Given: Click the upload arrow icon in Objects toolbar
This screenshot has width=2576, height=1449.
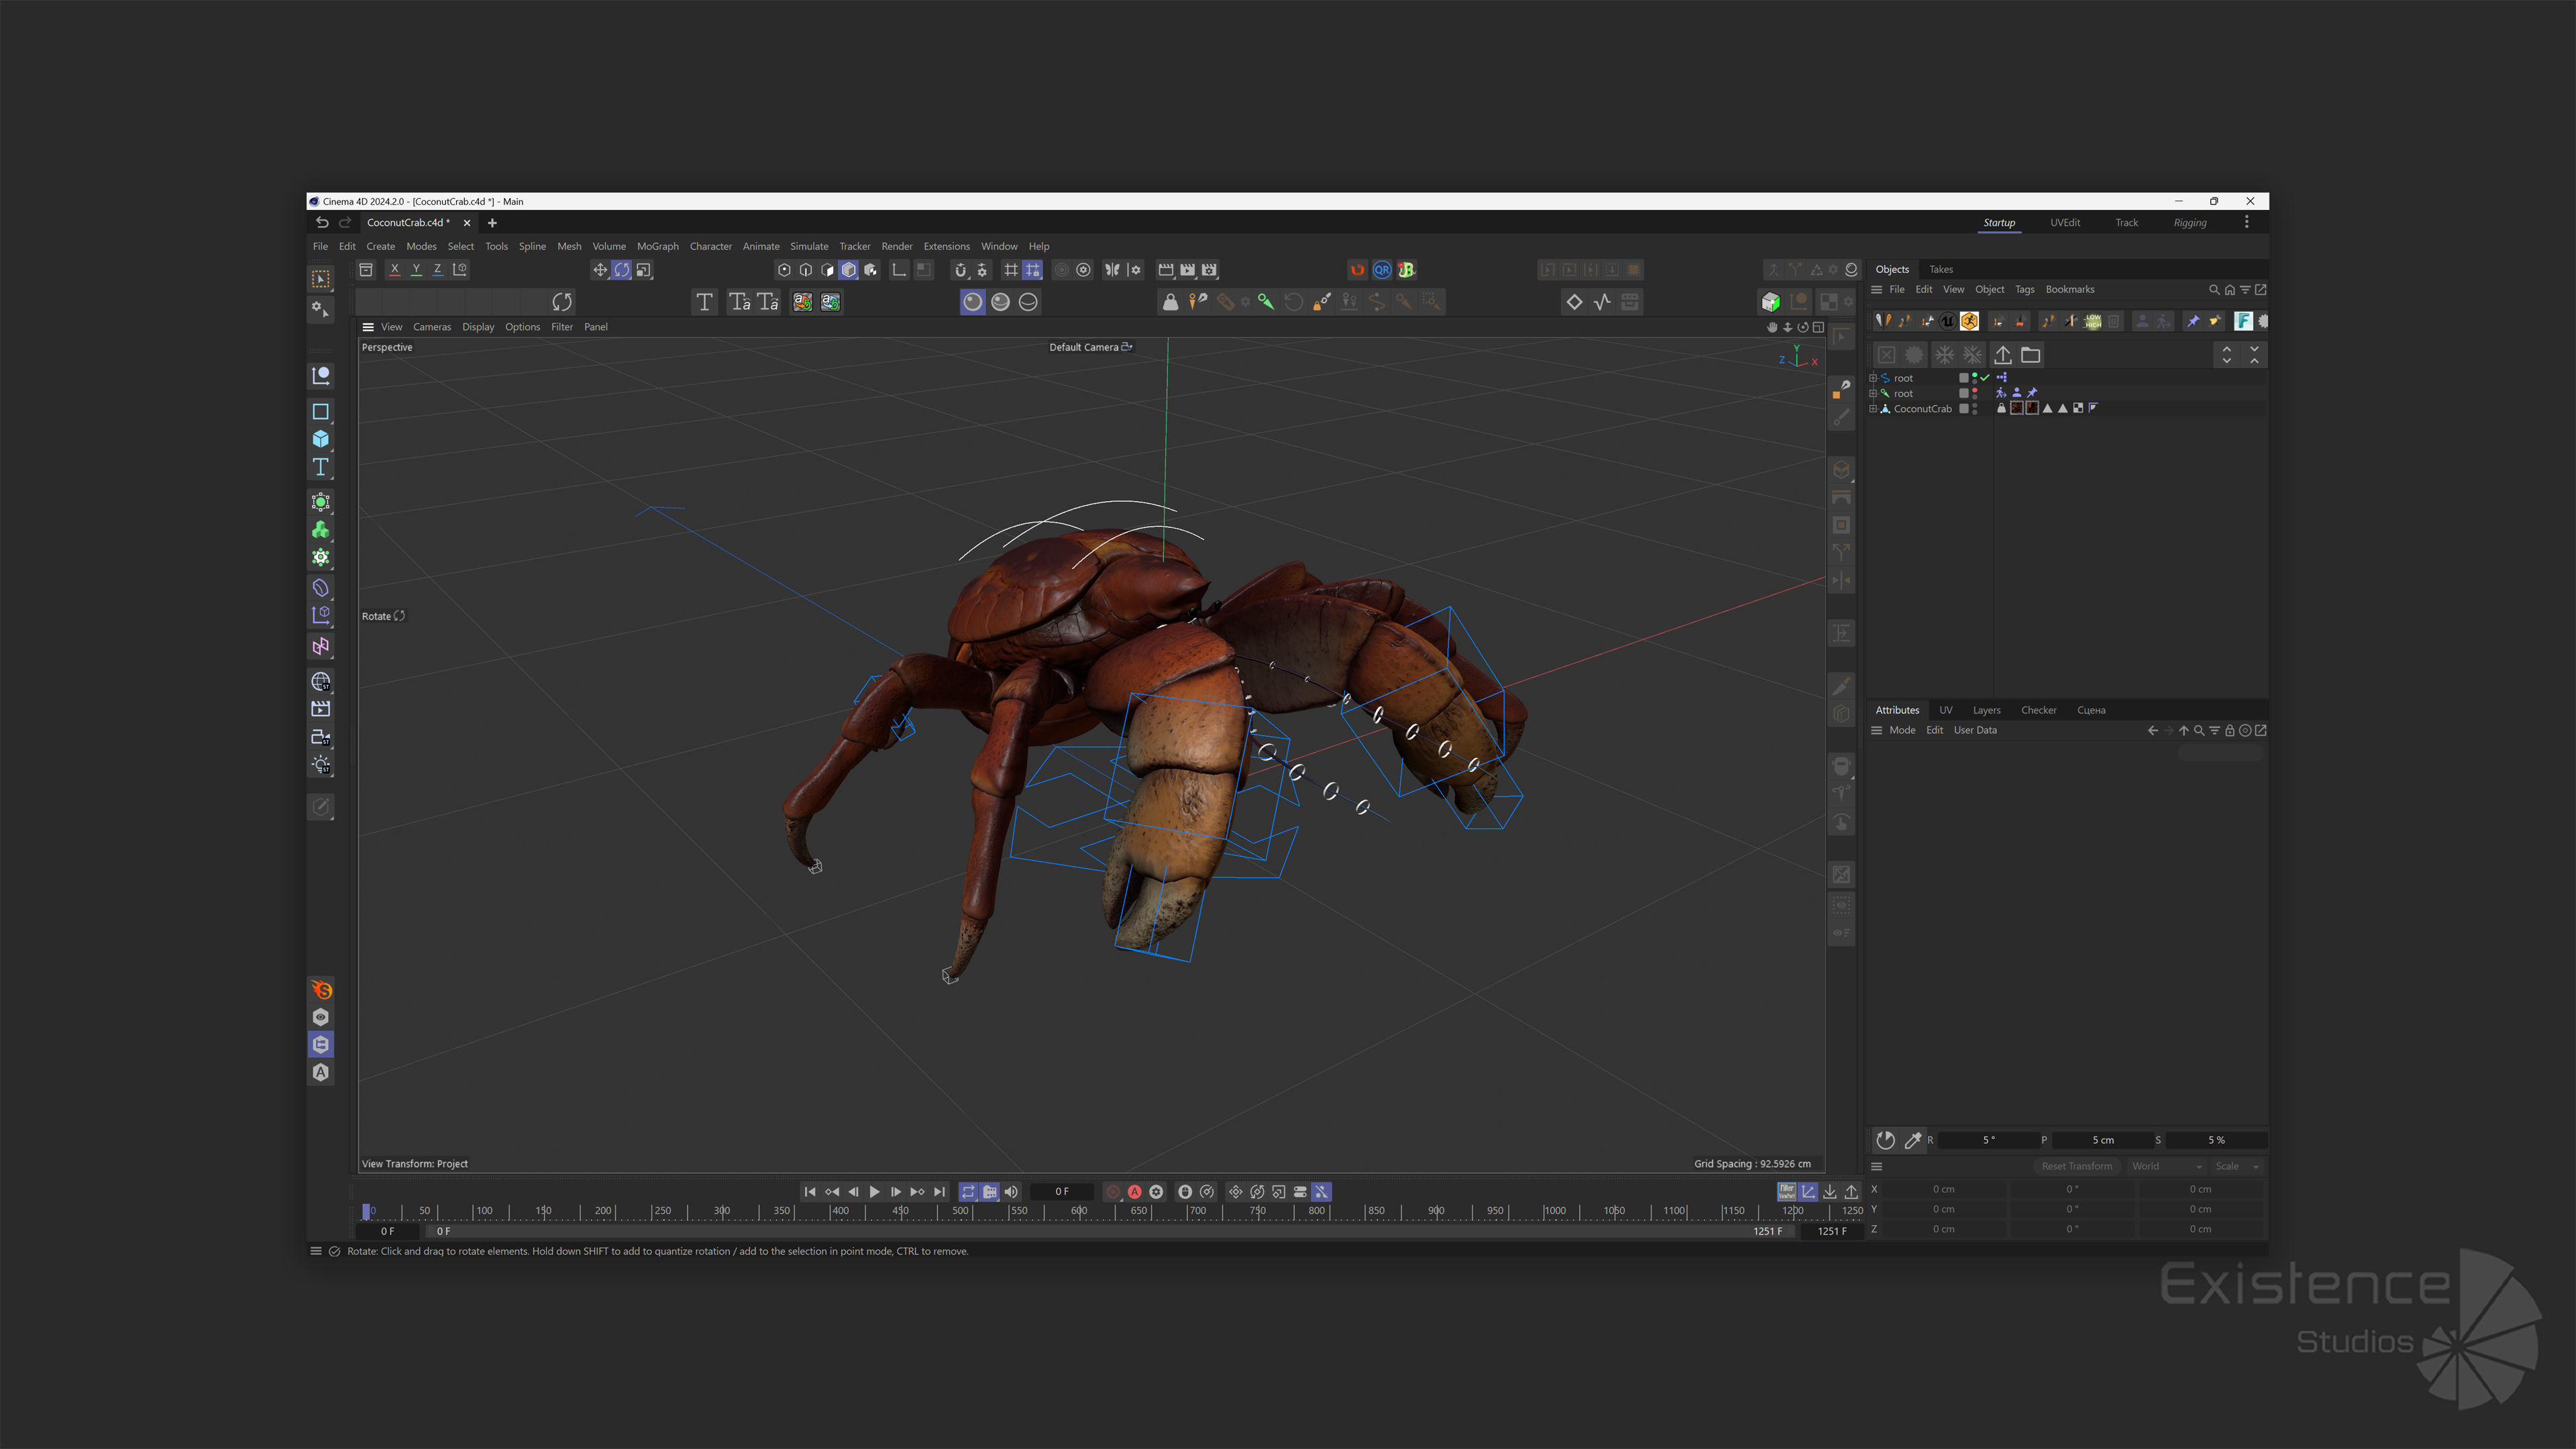Looking at the screenshot, I should (2002, 355).
